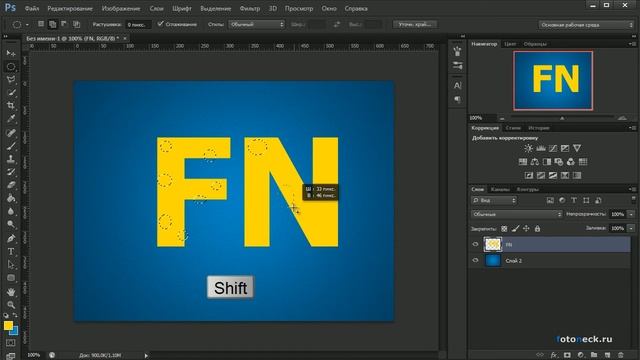The height and width of the screenshot is (360, 640).
Task: Select the Dodge tool
Action: coord(11,224)
